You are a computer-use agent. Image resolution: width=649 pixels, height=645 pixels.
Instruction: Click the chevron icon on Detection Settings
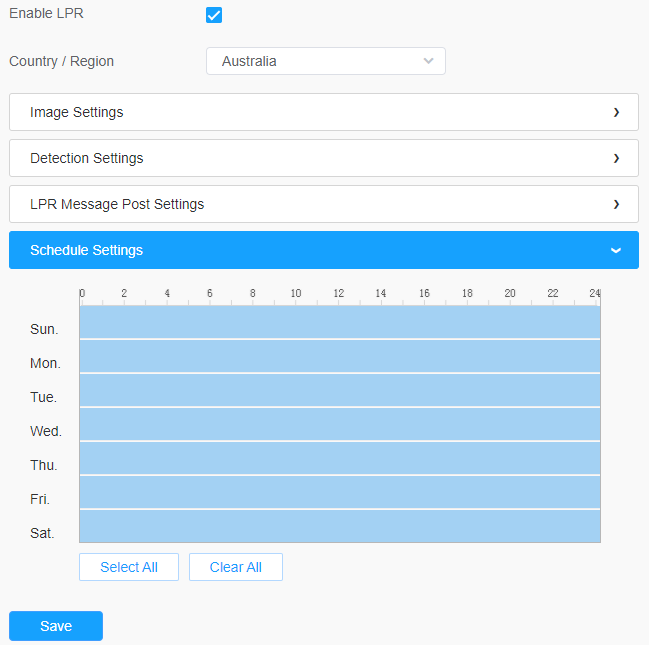(616, 158)
